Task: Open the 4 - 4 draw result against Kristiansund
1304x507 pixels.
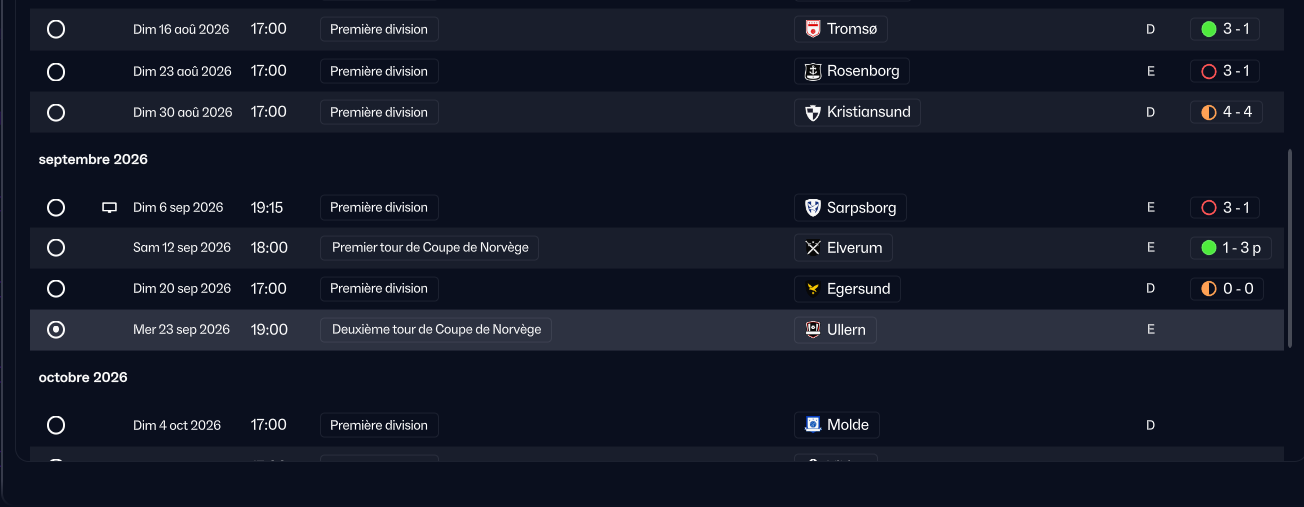Action: [x=1226, y=112]
